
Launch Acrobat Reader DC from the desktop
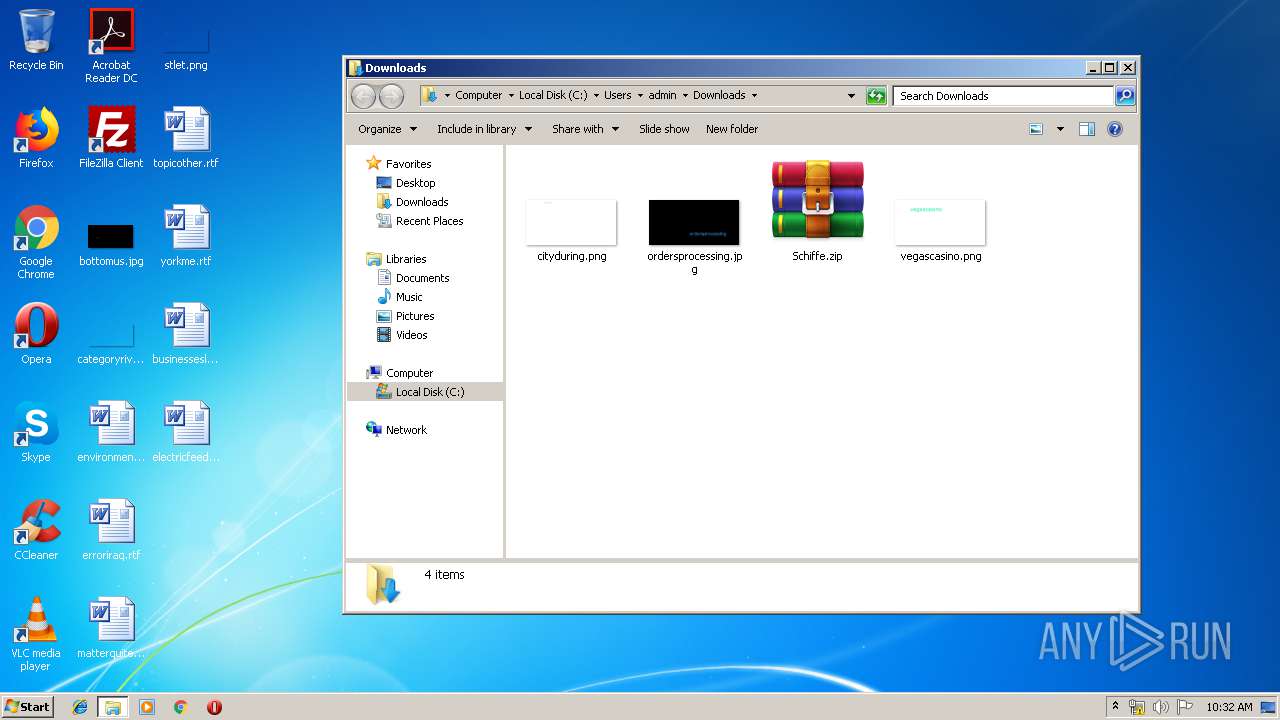(111, 46)
